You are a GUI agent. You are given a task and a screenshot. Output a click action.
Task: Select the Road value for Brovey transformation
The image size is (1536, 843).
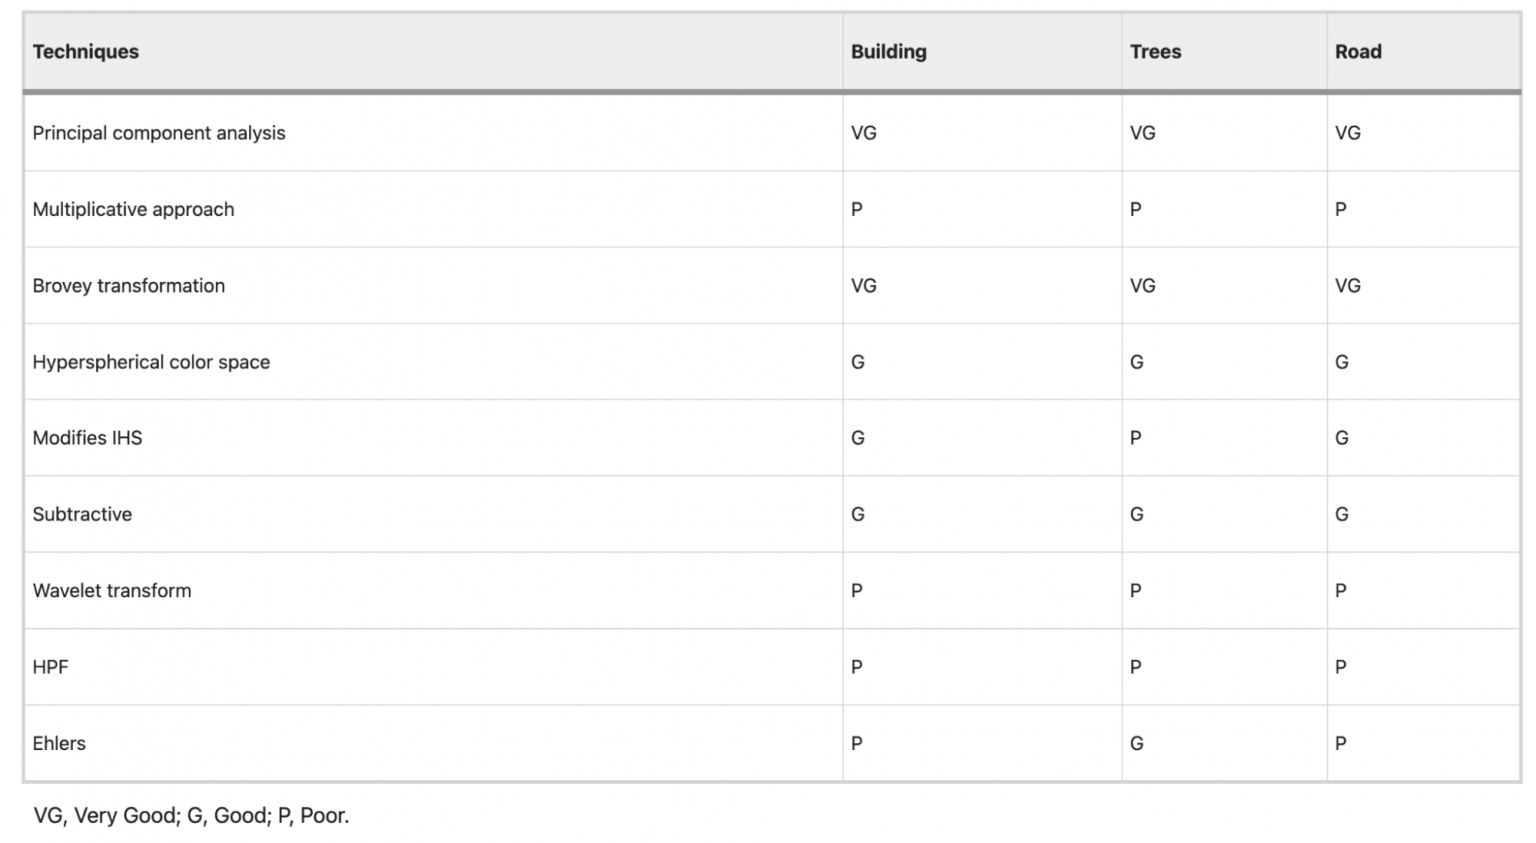1347,286
